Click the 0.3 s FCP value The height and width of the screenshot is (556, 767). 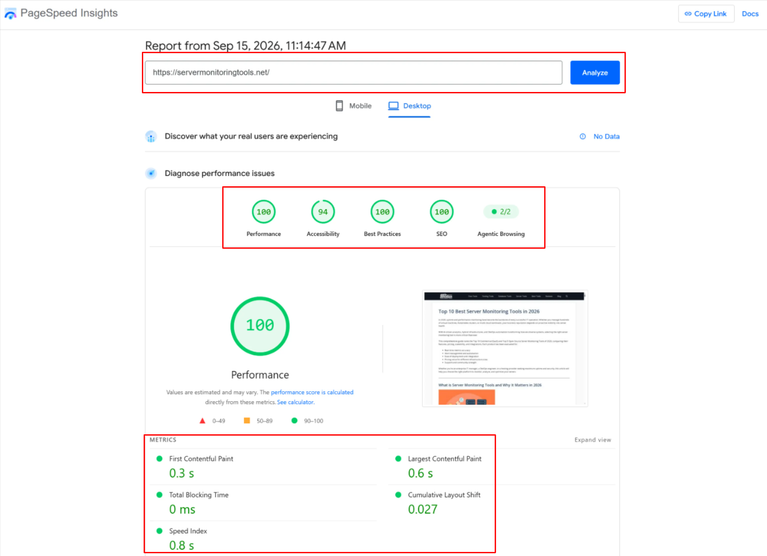click(181, 473)
